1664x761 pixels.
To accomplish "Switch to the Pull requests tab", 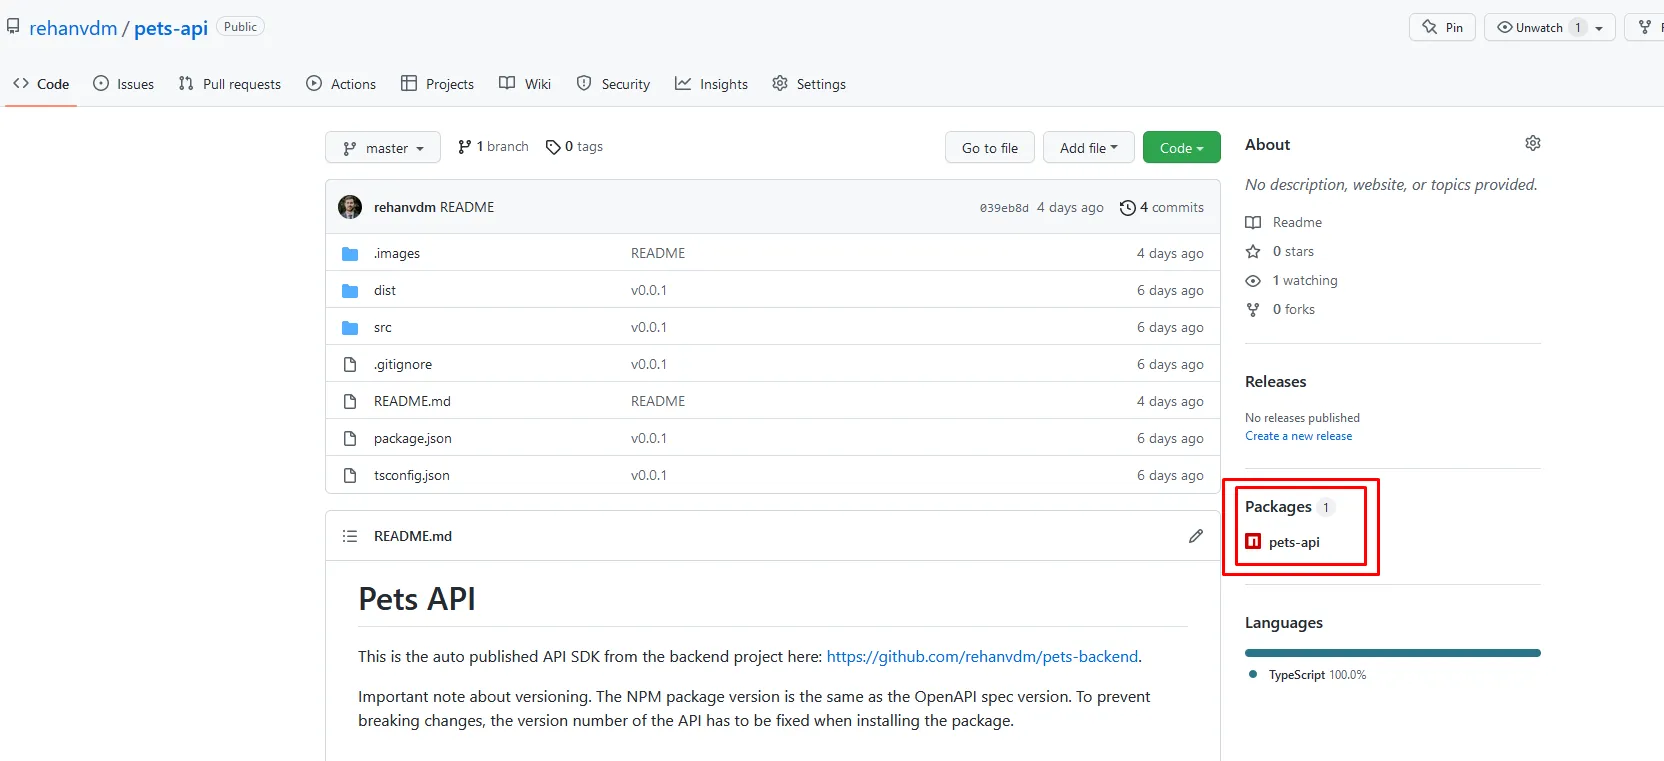I will point(230,84).
